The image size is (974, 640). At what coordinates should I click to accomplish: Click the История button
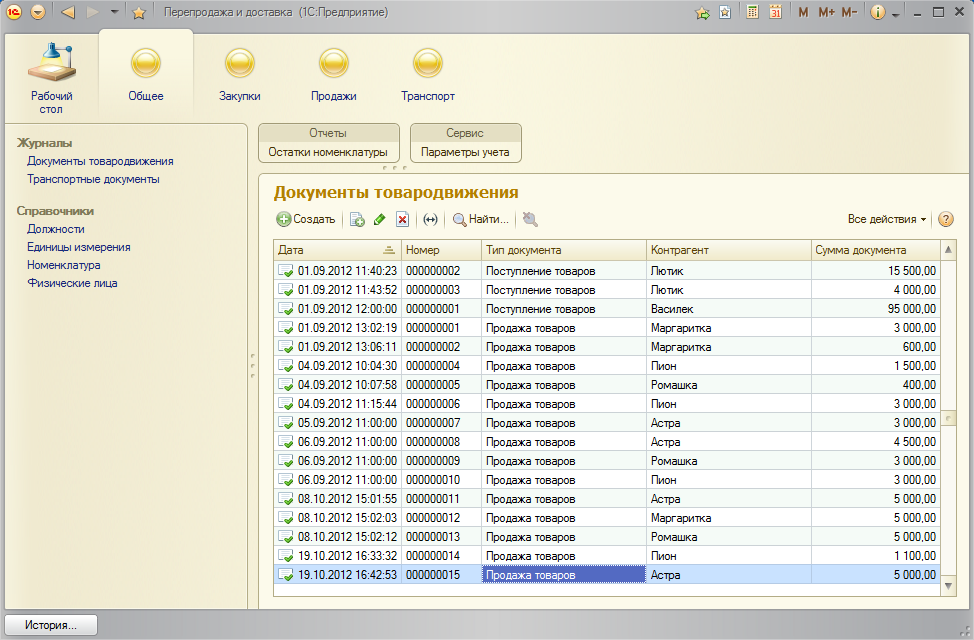coord(51,625)
